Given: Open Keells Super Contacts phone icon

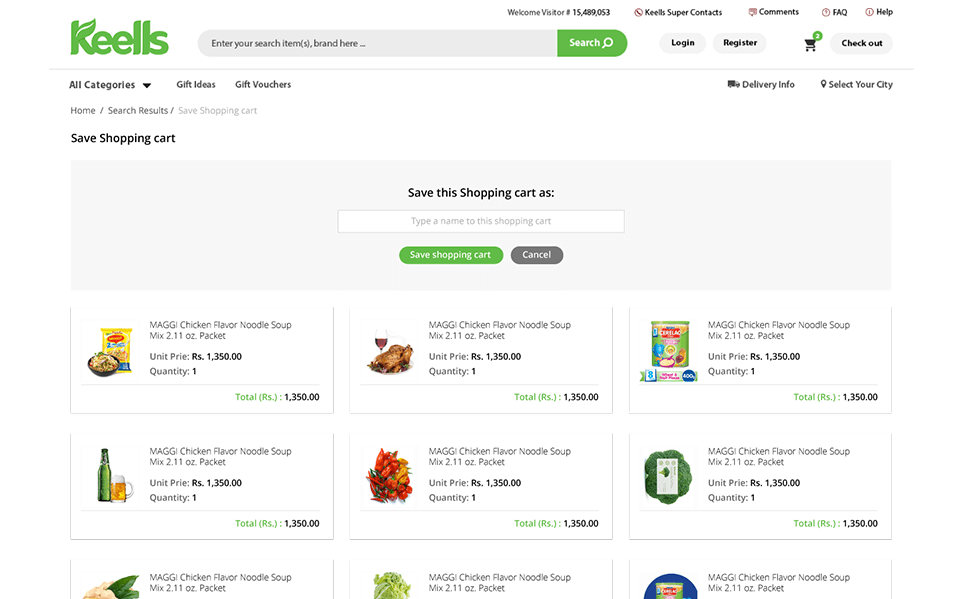Looking at the screenshot, I should (638, 13).
